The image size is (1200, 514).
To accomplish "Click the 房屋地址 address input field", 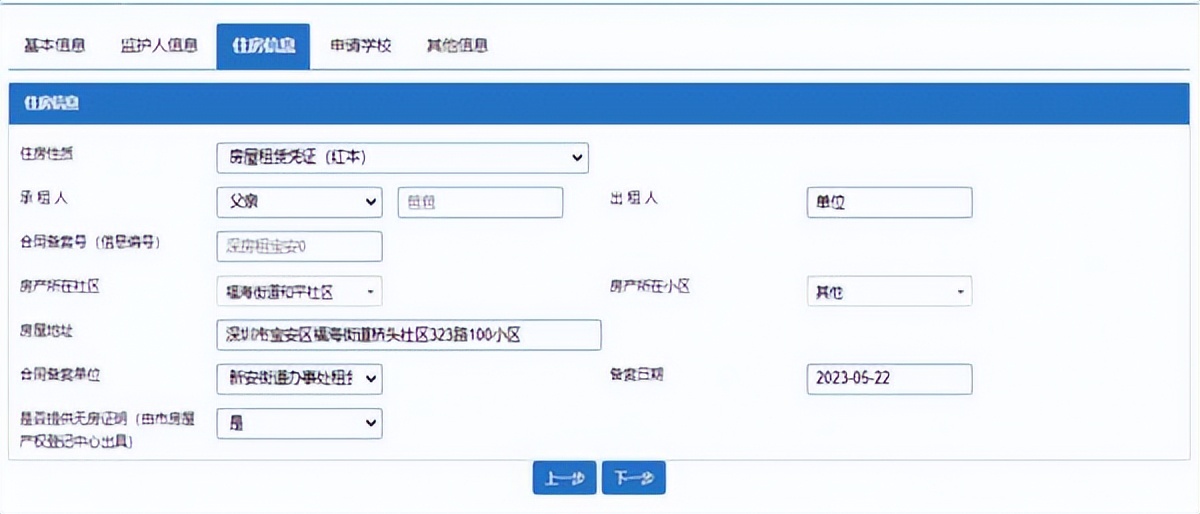I will point(408,335).
